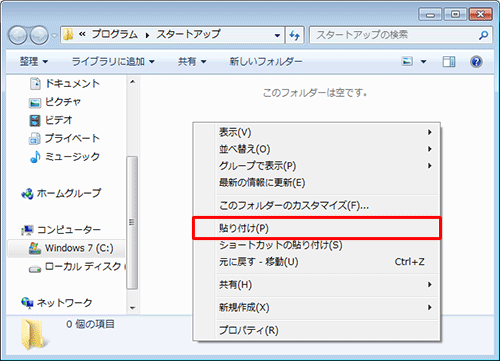Click スタートアップ in address breadcrumb
This screenshot has width=500, height=361.
[x=188, y=34]
